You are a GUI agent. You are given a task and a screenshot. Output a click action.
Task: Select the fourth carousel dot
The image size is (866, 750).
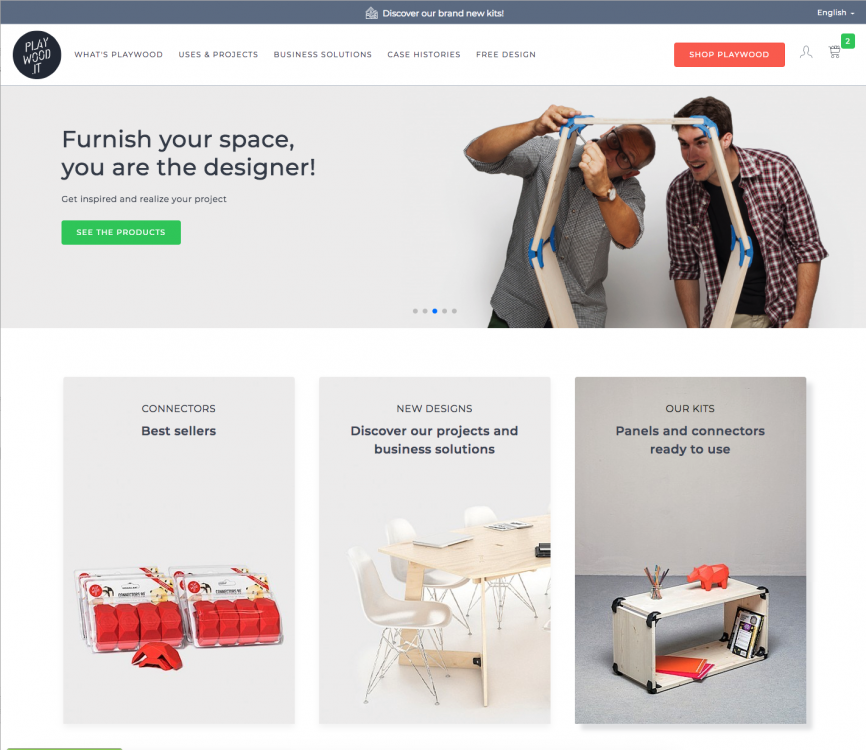[x=445, y=311]
